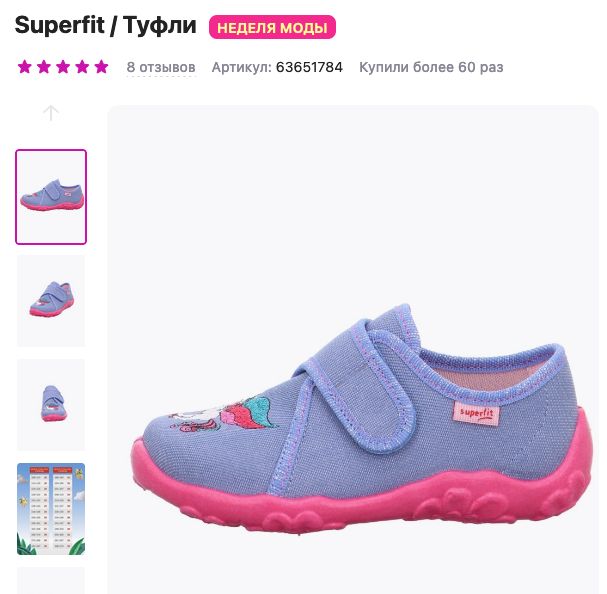Click the superfit tag on the shoe heel
The image size is (607, 594).
[477, 413]
